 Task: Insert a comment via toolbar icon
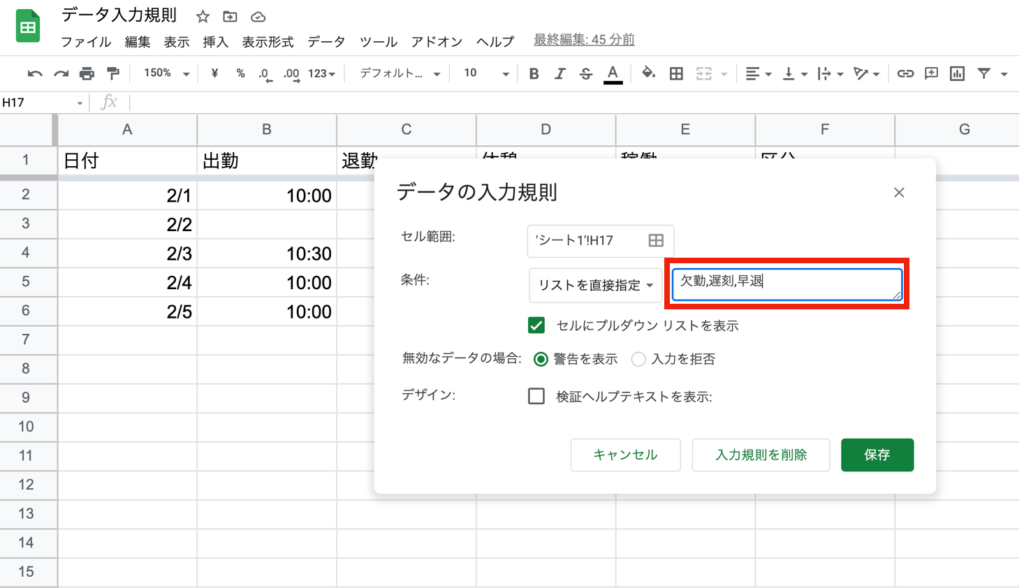point(931,73)
